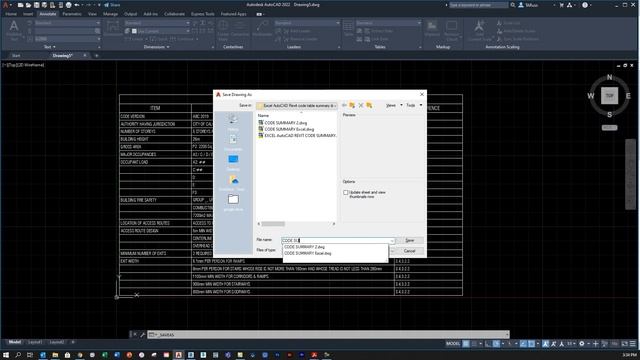Enable Update sheet and view thumbnails checkbox
This screenshot has width=640, height=360.
tap(346, 192)
